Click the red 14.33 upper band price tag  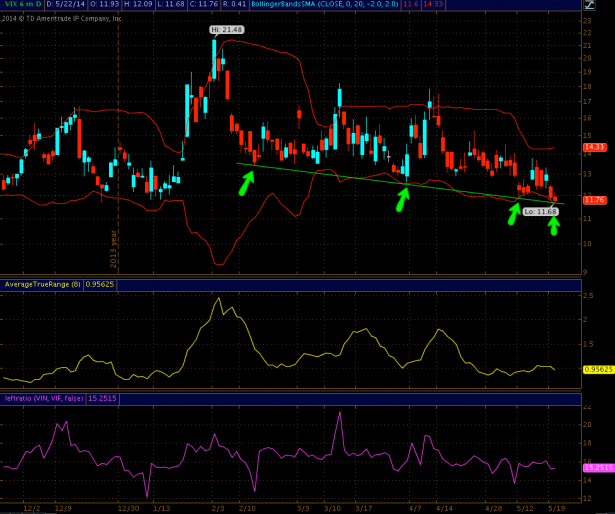pyautogui.click(x=595, y=147)
